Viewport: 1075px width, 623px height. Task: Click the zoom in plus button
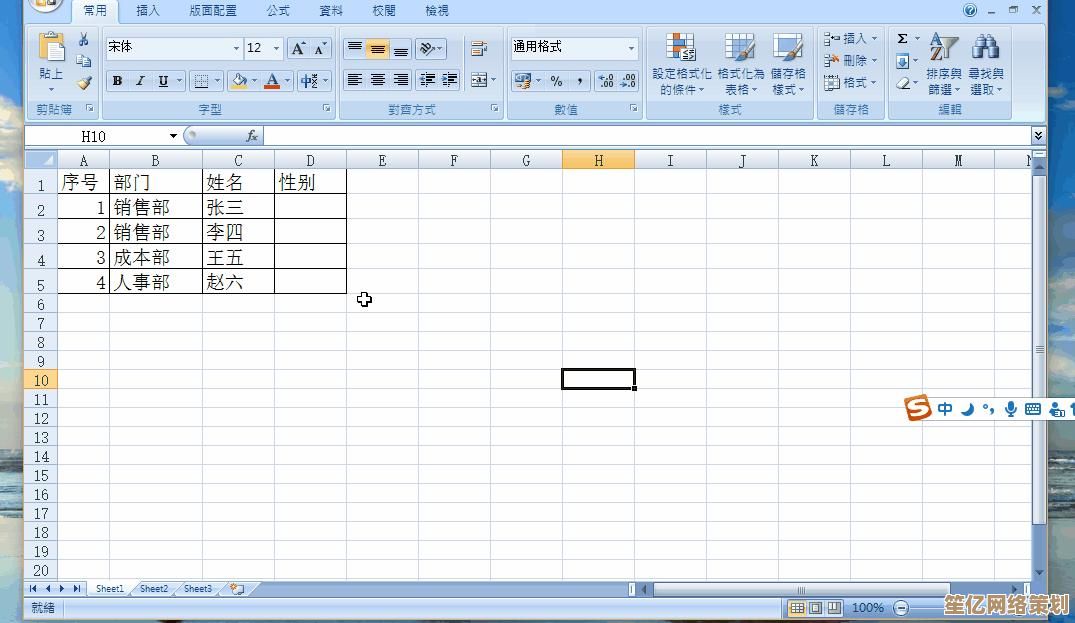pyautogui.click(x=1040, y=608)
